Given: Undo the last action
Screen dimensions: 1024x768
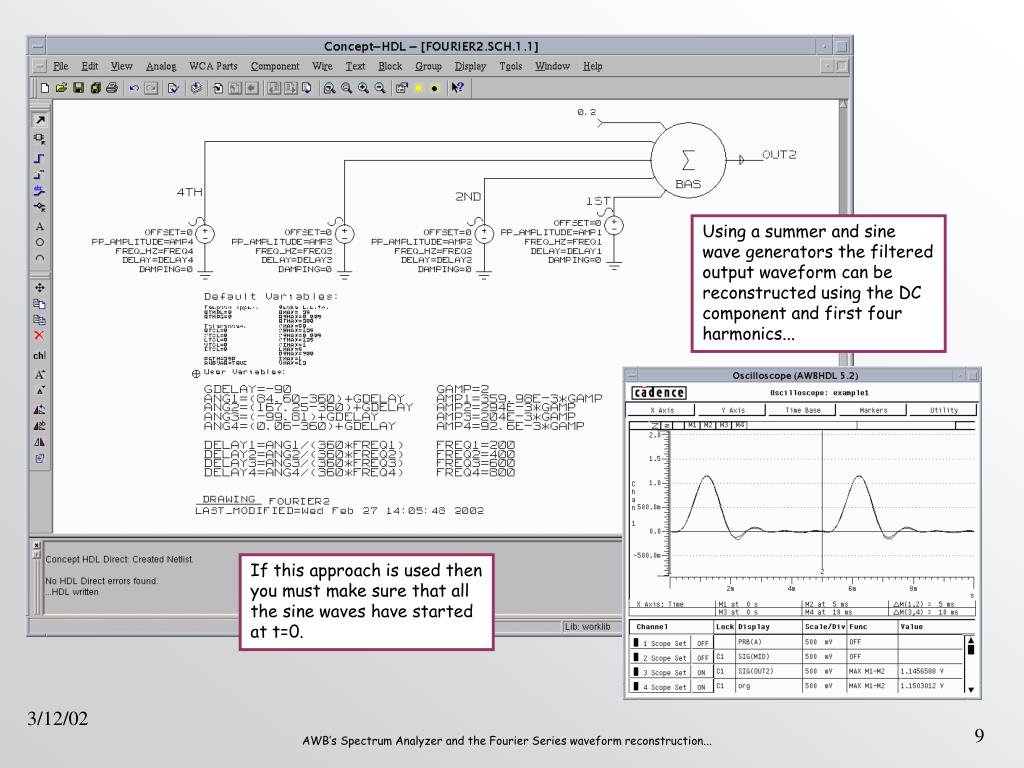Looking at the screenshot, I should coord(134,88).
